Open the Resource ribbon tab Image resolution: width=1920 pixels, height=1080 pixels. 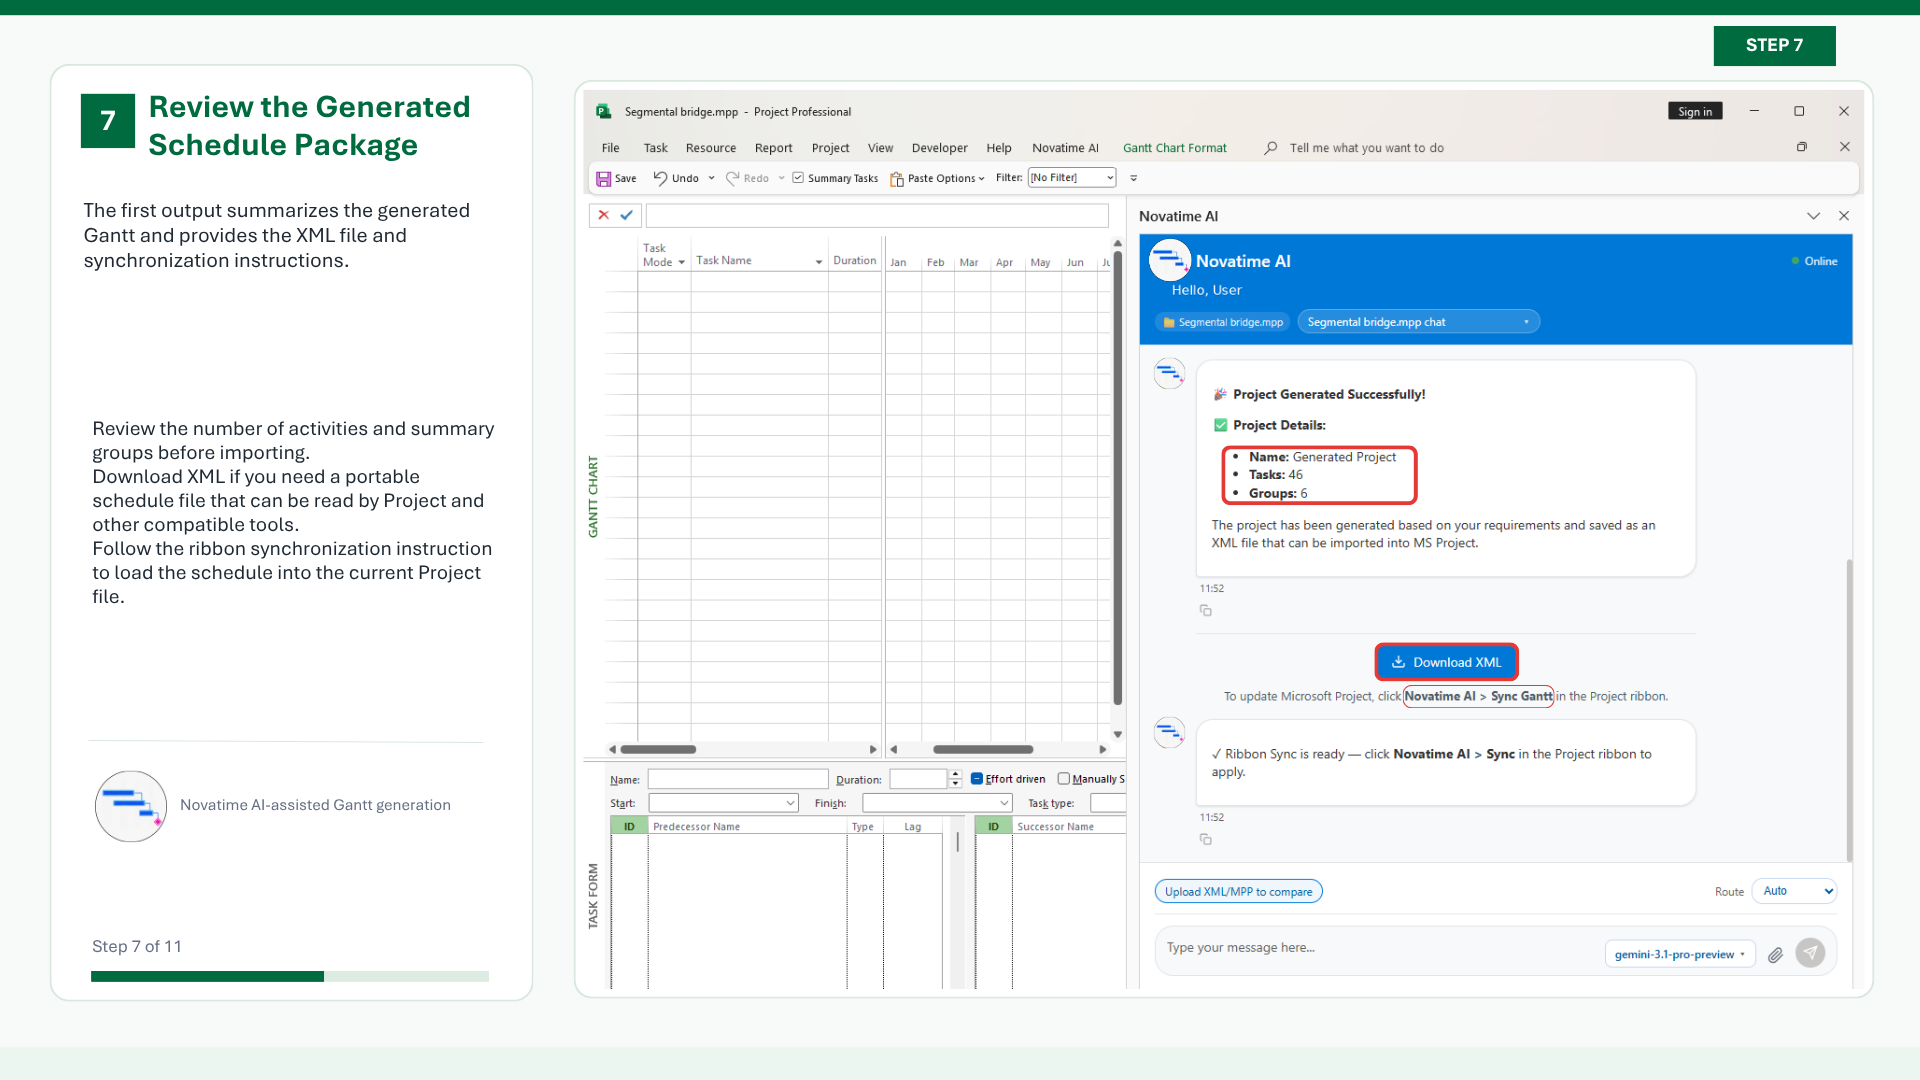[x=711, y=148]
